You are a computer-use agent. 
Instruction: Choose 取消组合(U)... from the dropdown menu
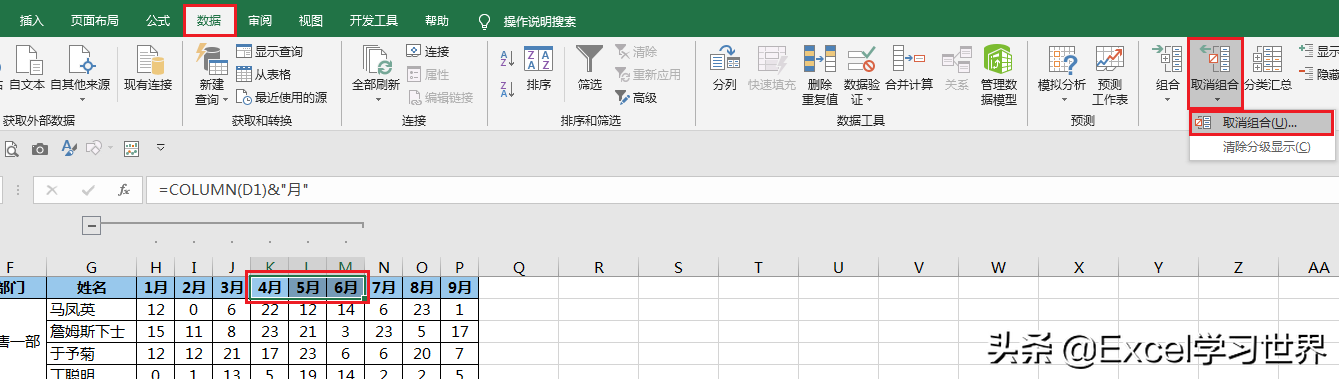click(1261, 123)
